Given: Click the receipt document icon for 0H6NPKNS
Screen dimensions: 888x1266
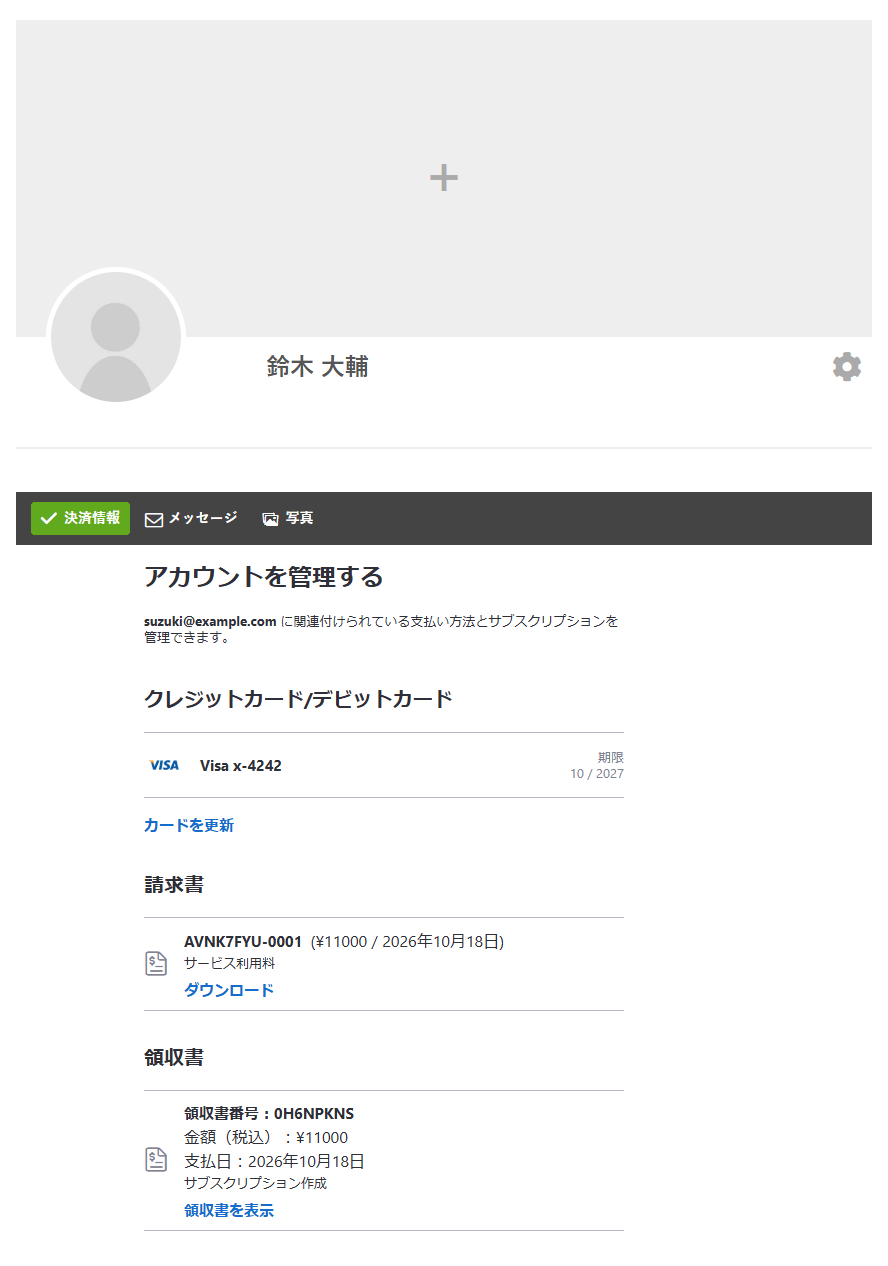Looking at the screenshot, I should click(x=156, y=1160).
